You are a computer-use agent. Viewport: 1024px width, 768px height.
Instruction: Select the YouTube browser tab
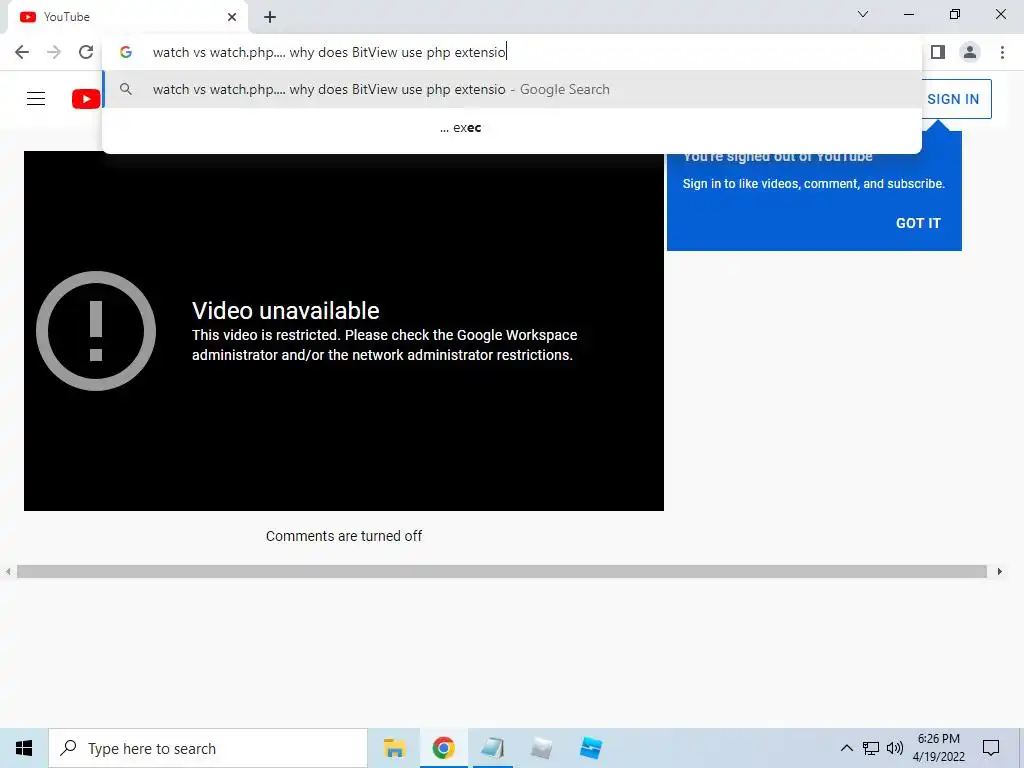click(x=128, y=17)
